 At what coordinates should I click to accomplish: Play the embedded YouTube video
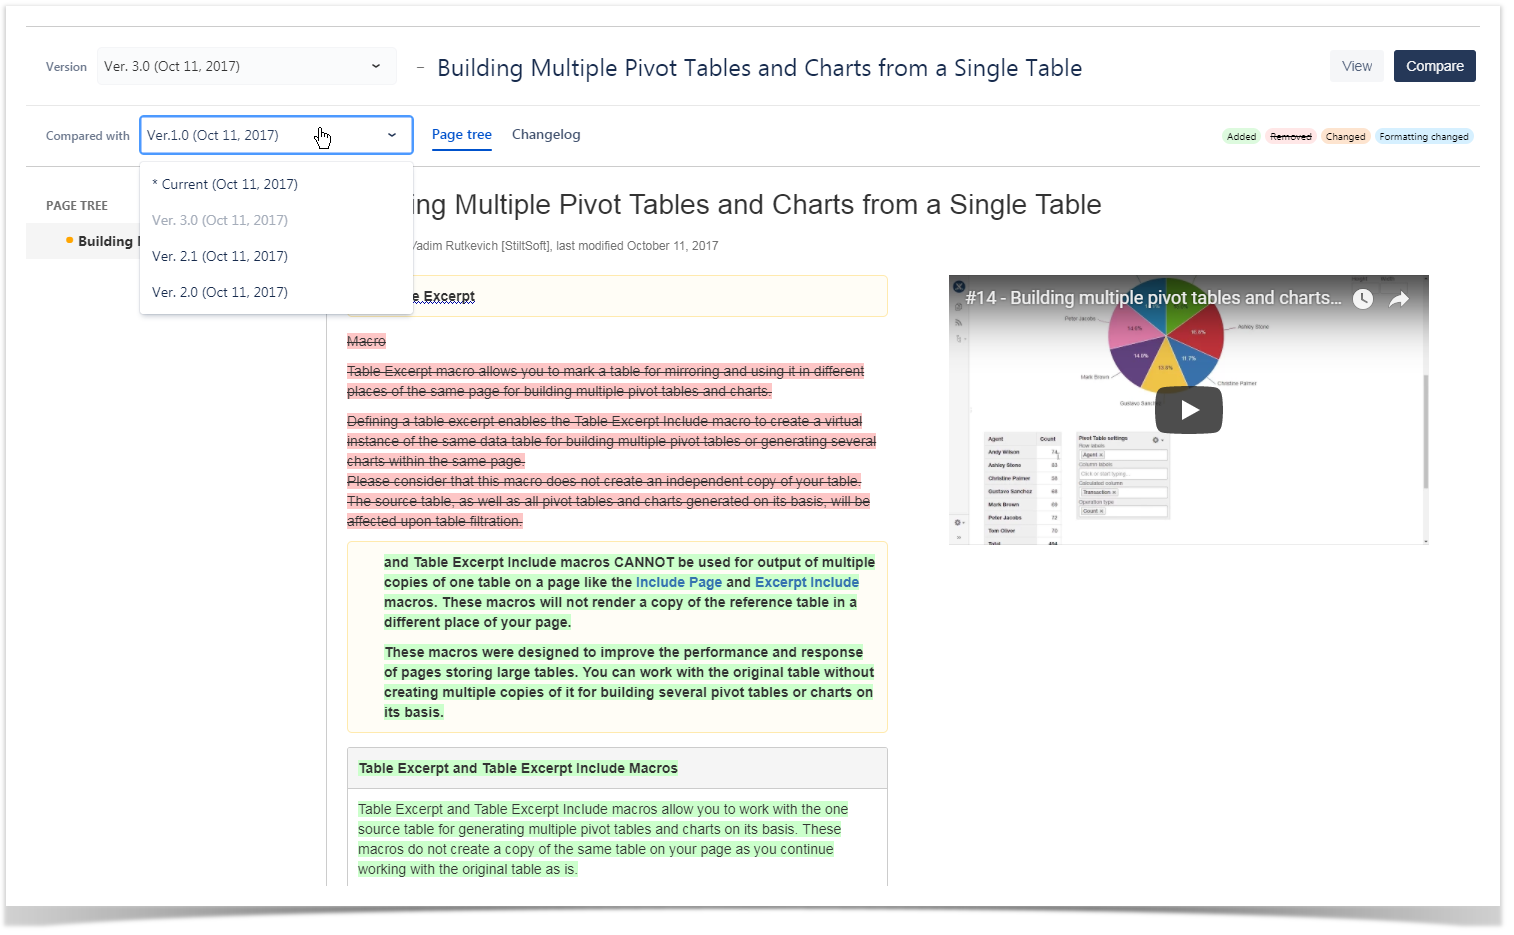pos(1189,410)
